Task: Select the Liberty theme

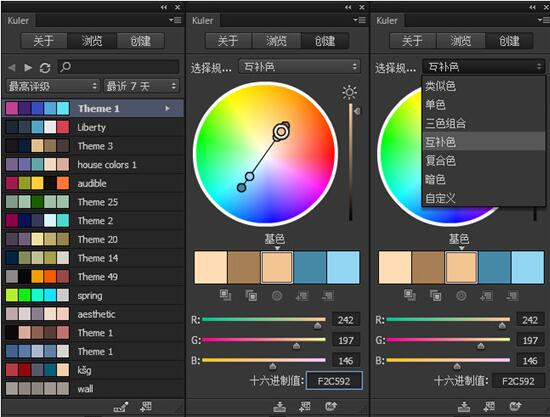Action: tap(93, 127)
